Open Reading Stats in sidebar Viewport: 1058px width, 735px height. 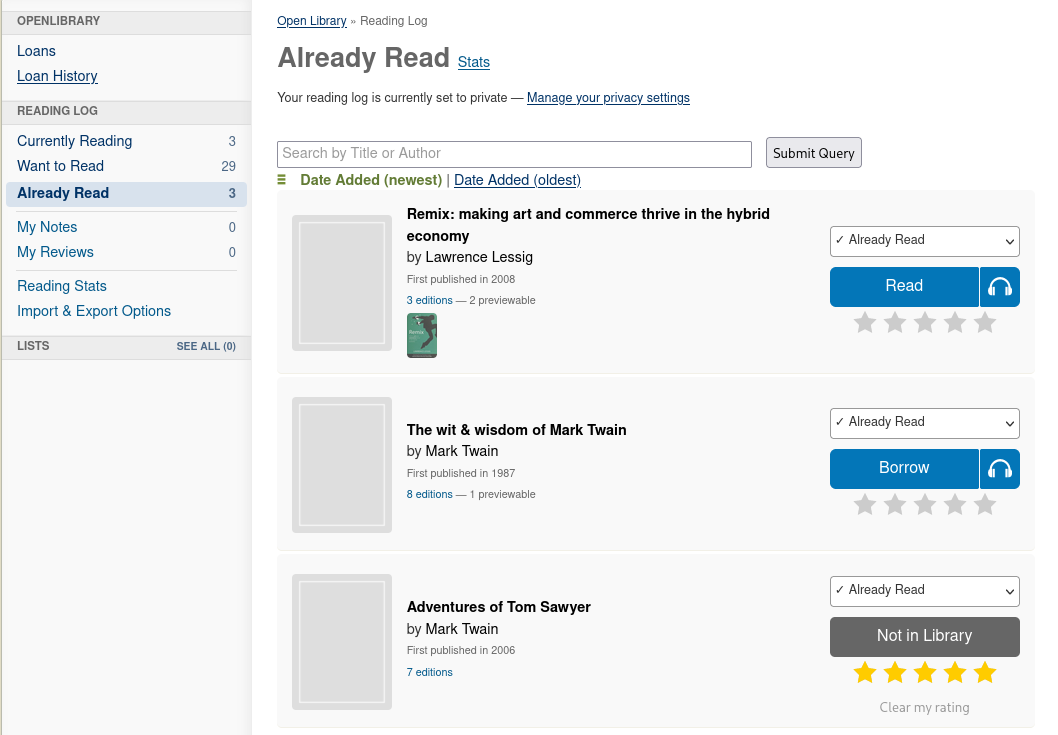62,285
